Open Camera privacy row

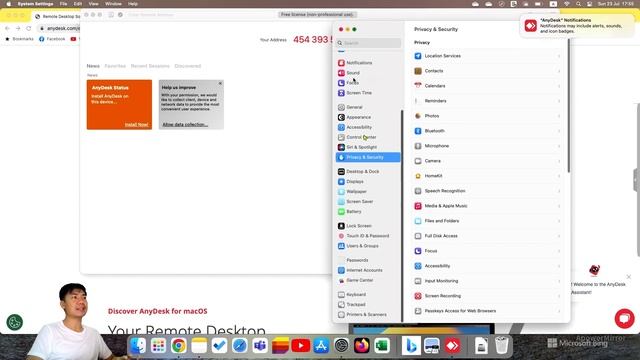(487, 161)
